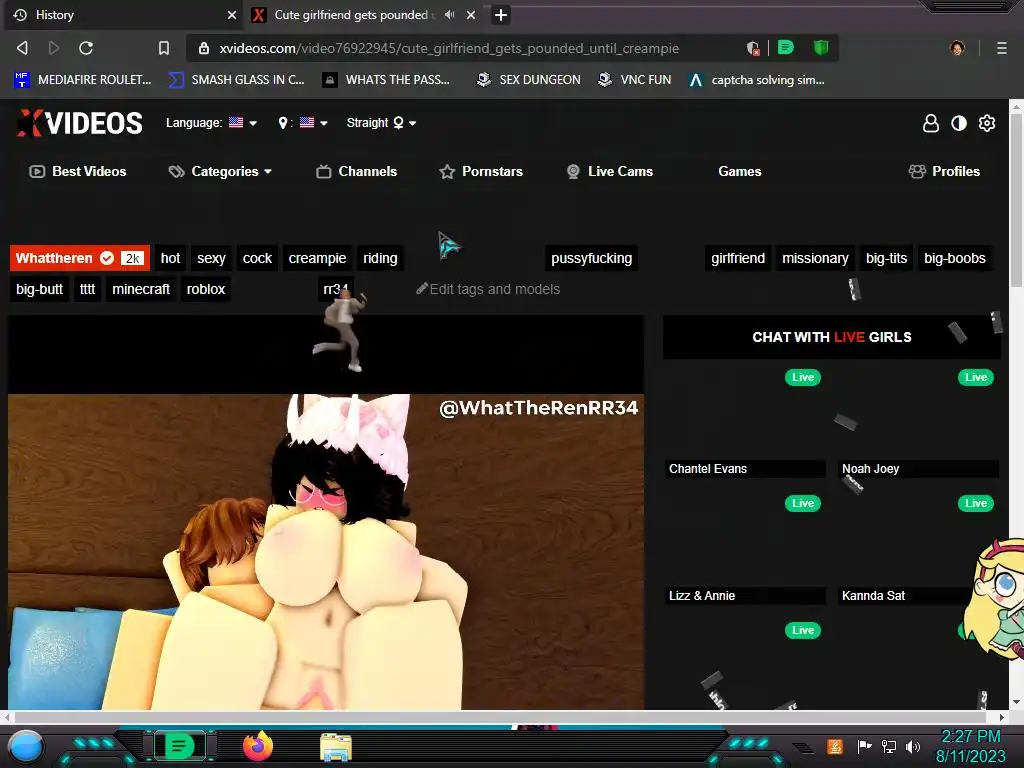Screen dimensions: 1024x768
Task: Open the Live Cams section
Action: [610, 171]
